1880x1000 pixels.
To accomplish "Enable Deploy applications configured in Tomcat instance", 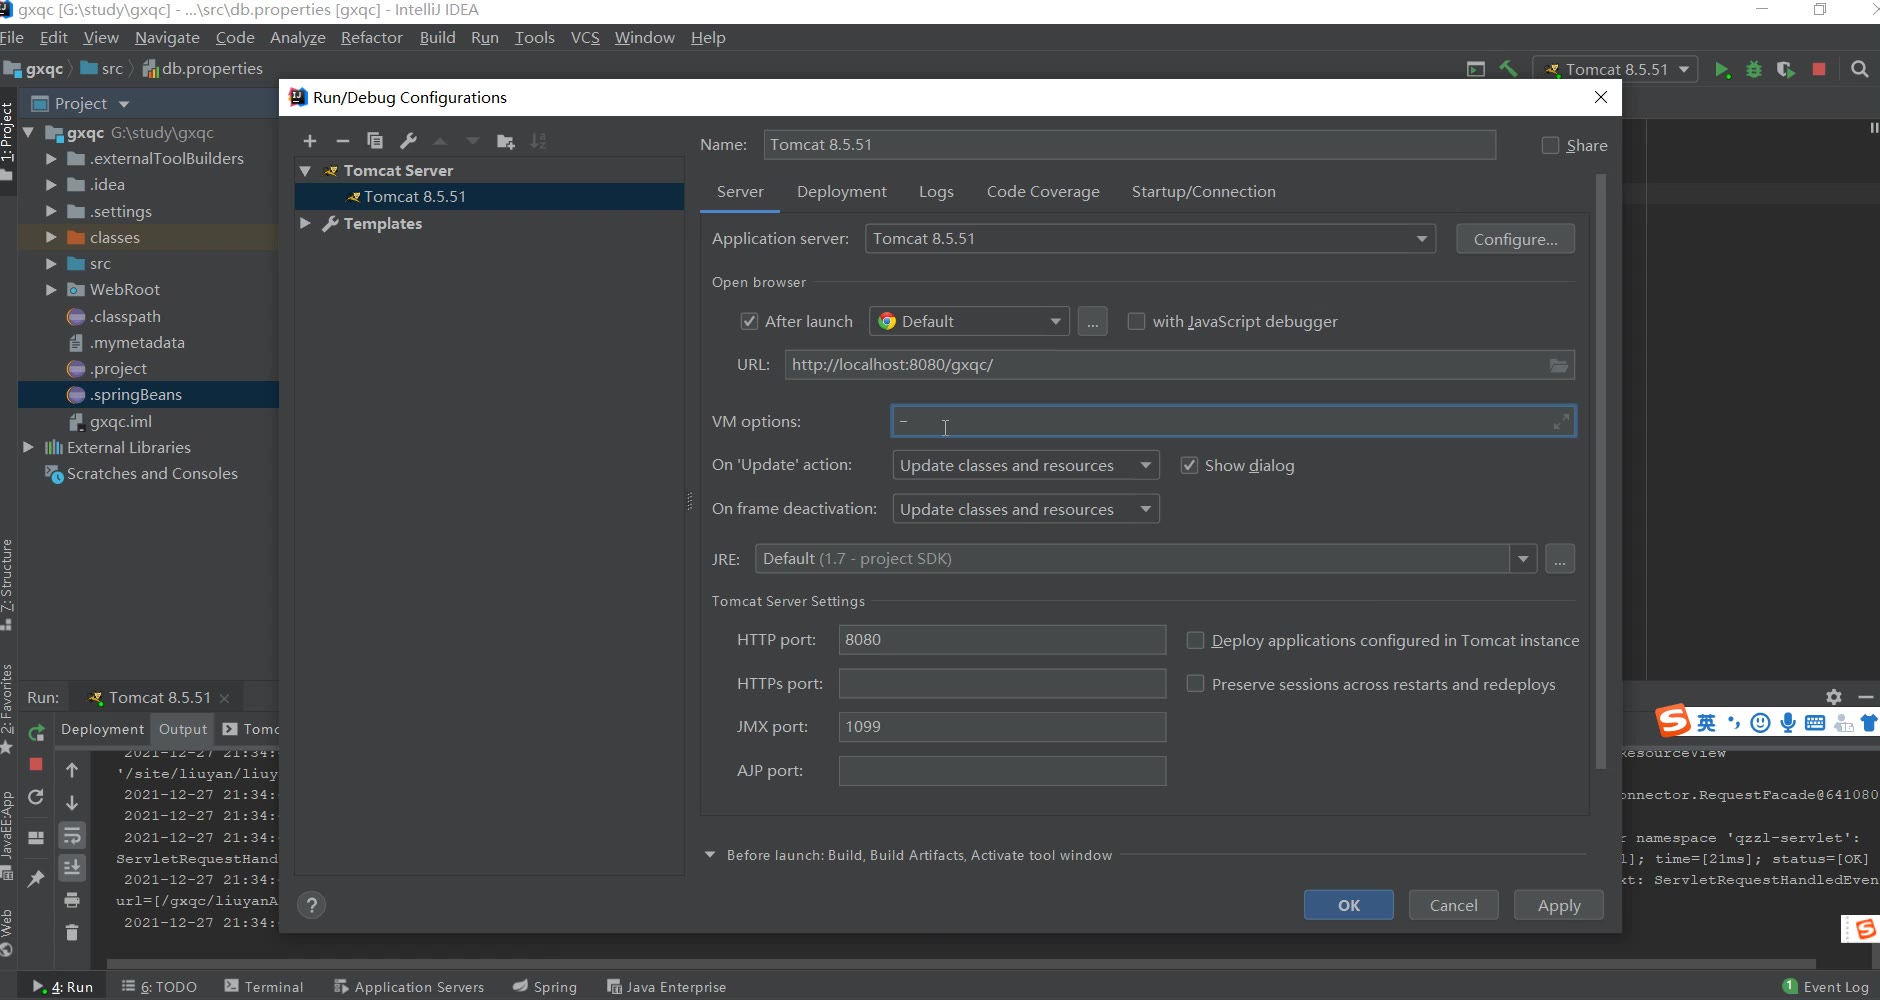I will click(1195, 640).
